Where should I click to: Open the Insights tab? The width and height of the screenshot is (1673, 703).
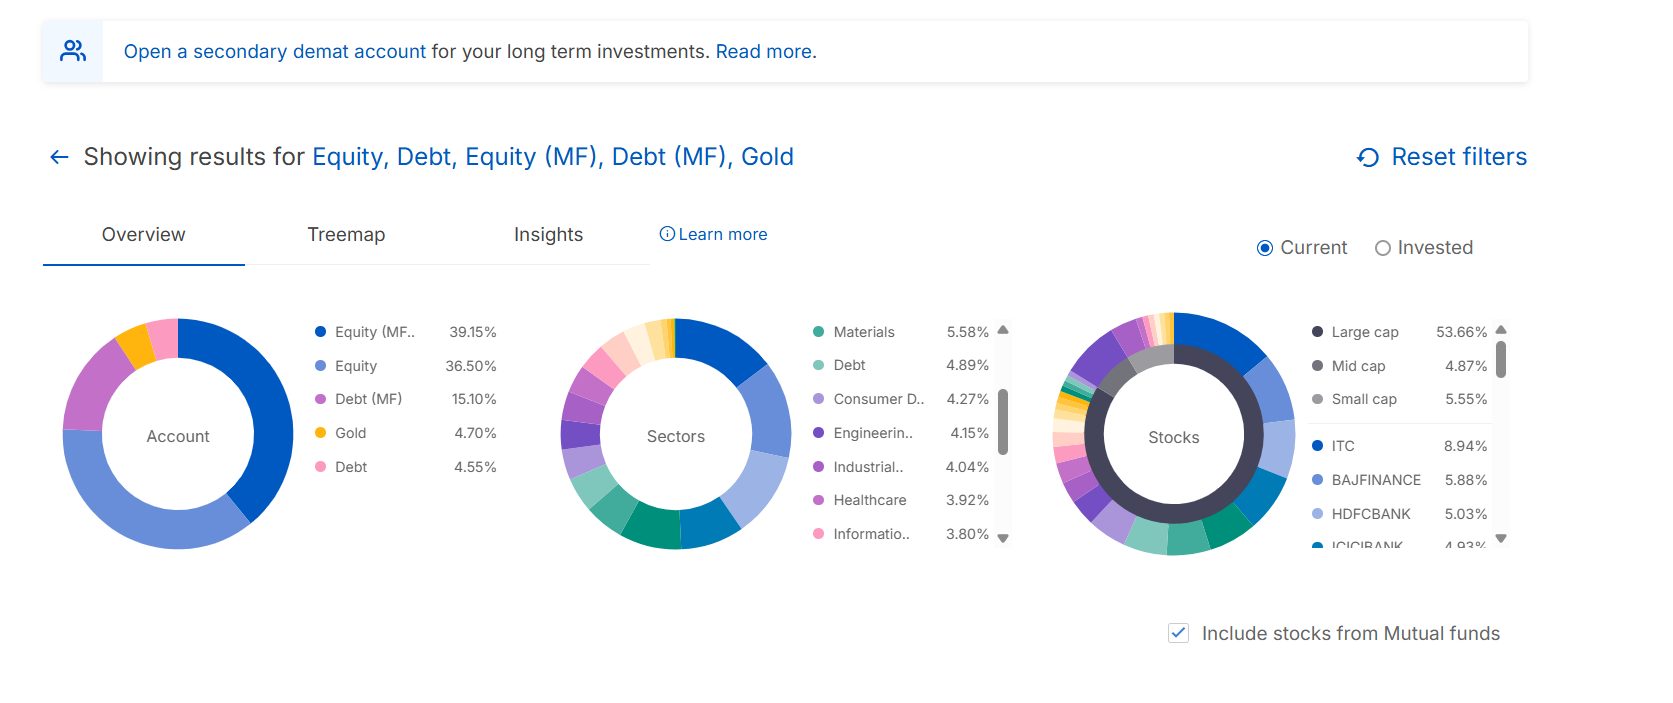548,235
